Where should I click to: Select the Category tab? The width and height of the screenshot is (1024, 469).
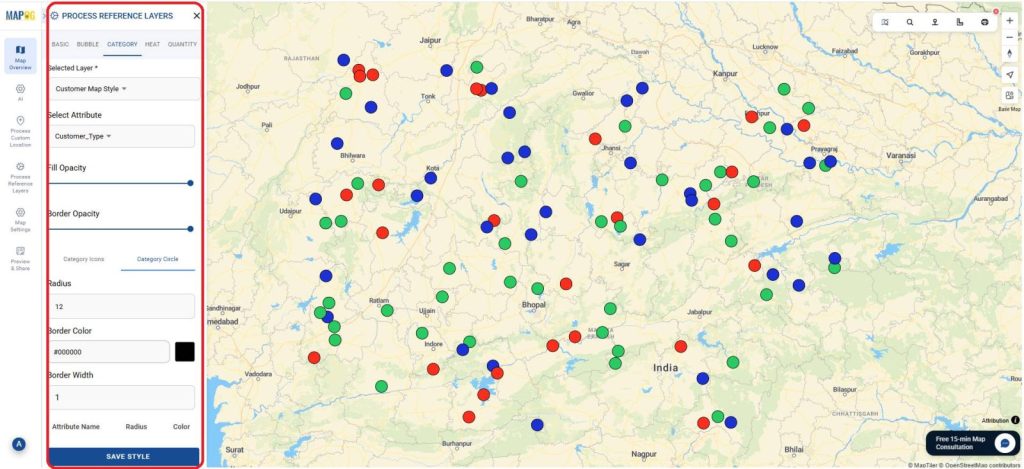(x=122, y=44)
